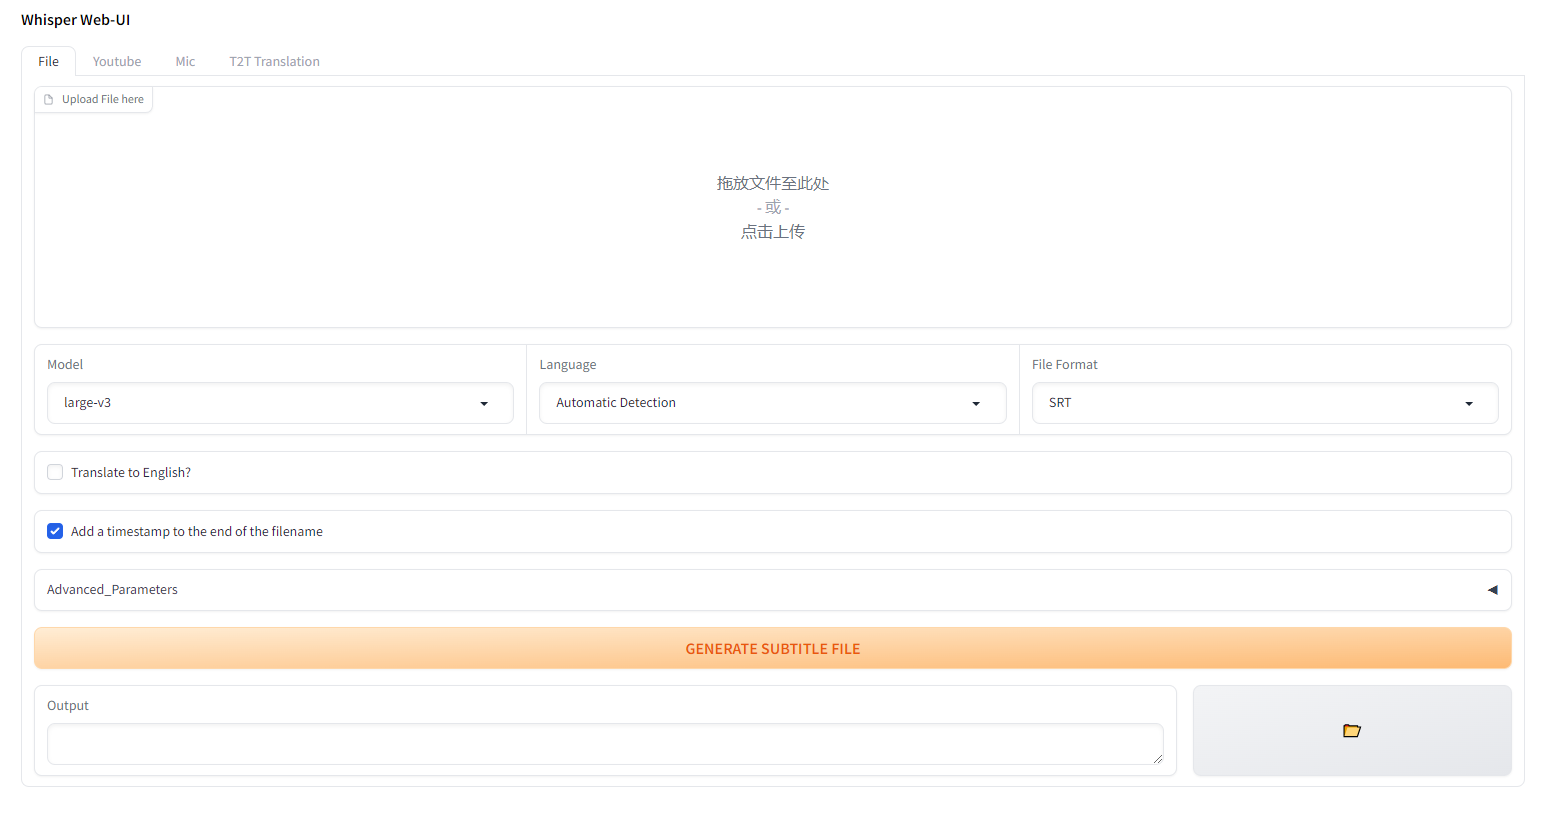Click the Model dropdown arrow icon
Image resolution: width=1562 pixels, height=825 pixels.
(x=484, y=404)
